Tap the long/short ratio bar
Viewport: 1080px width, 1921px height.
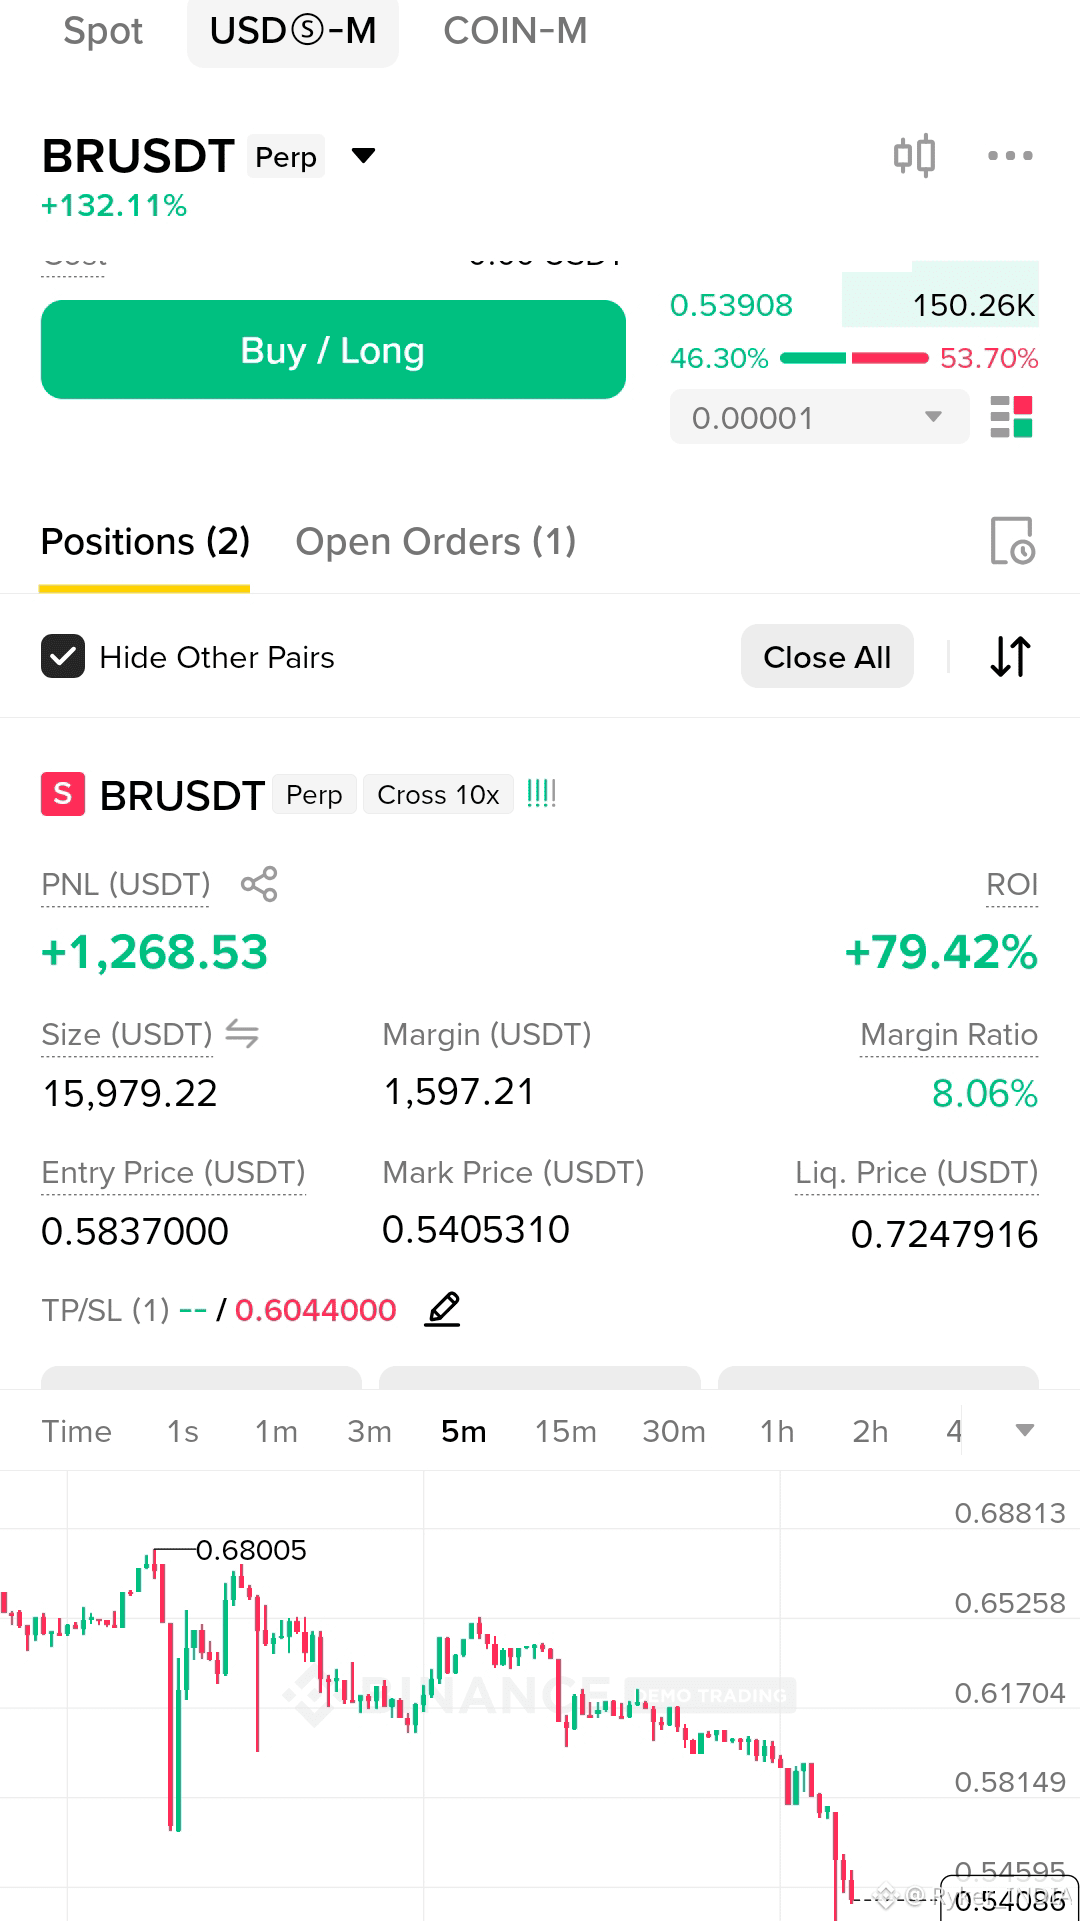[854, 358]
